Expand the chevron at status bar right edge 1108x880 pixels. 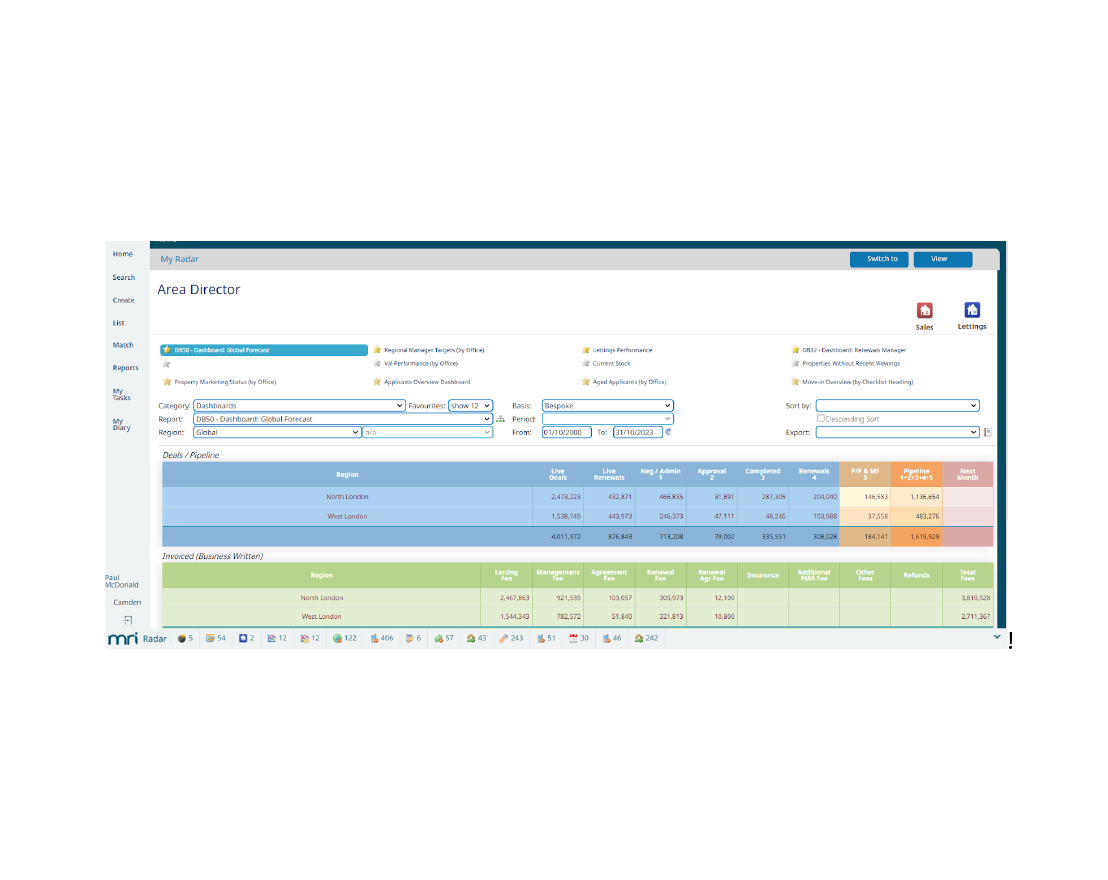[996, 637]
